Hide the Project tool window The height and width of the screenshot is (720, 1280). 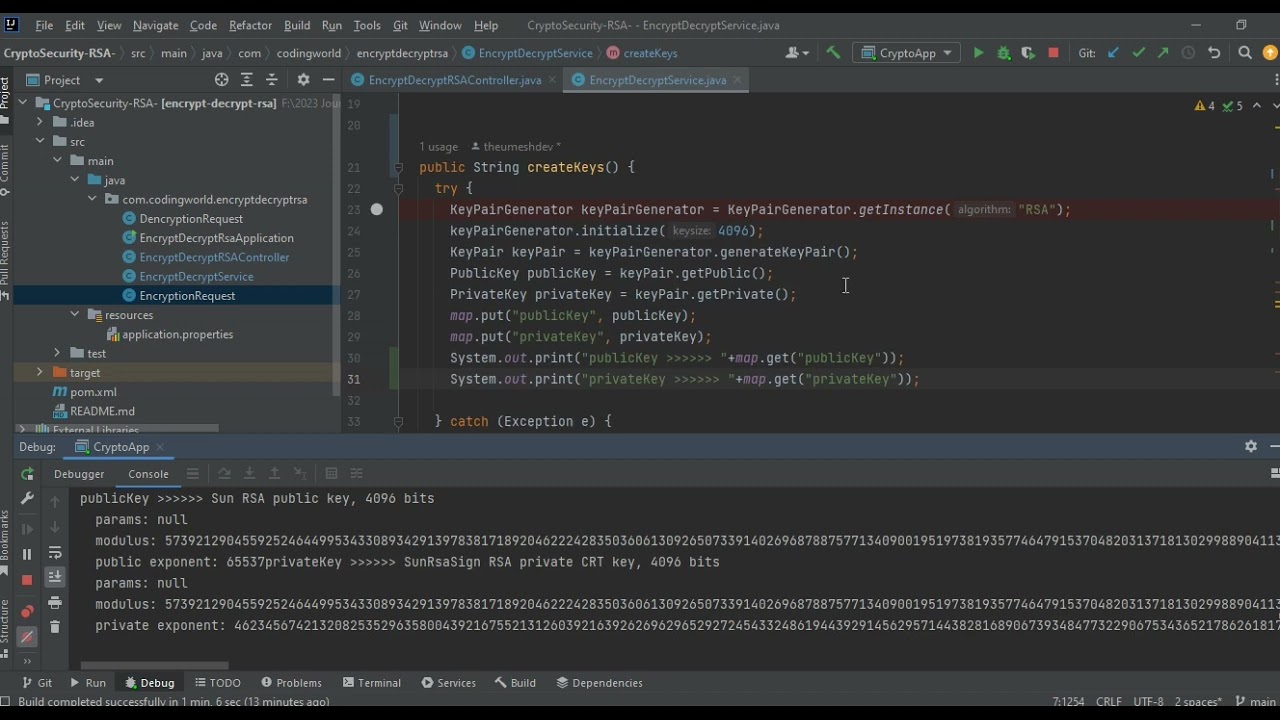click(328, 80)
